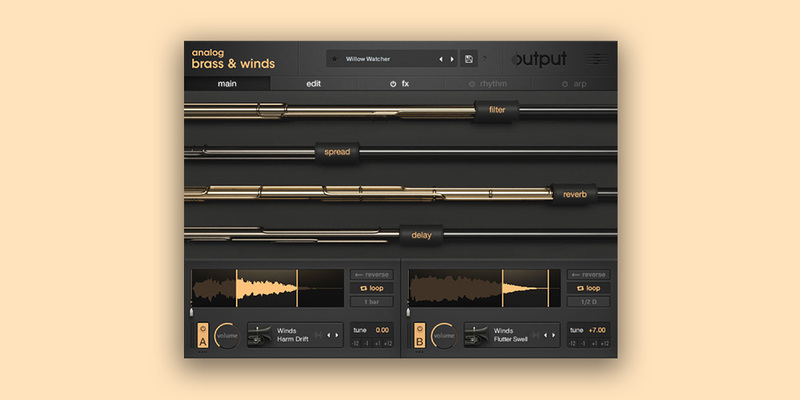Viewport: 800px width, 400px height.
Task: Lower layer A tune by 1 semitone
Action: click(366, 343)
